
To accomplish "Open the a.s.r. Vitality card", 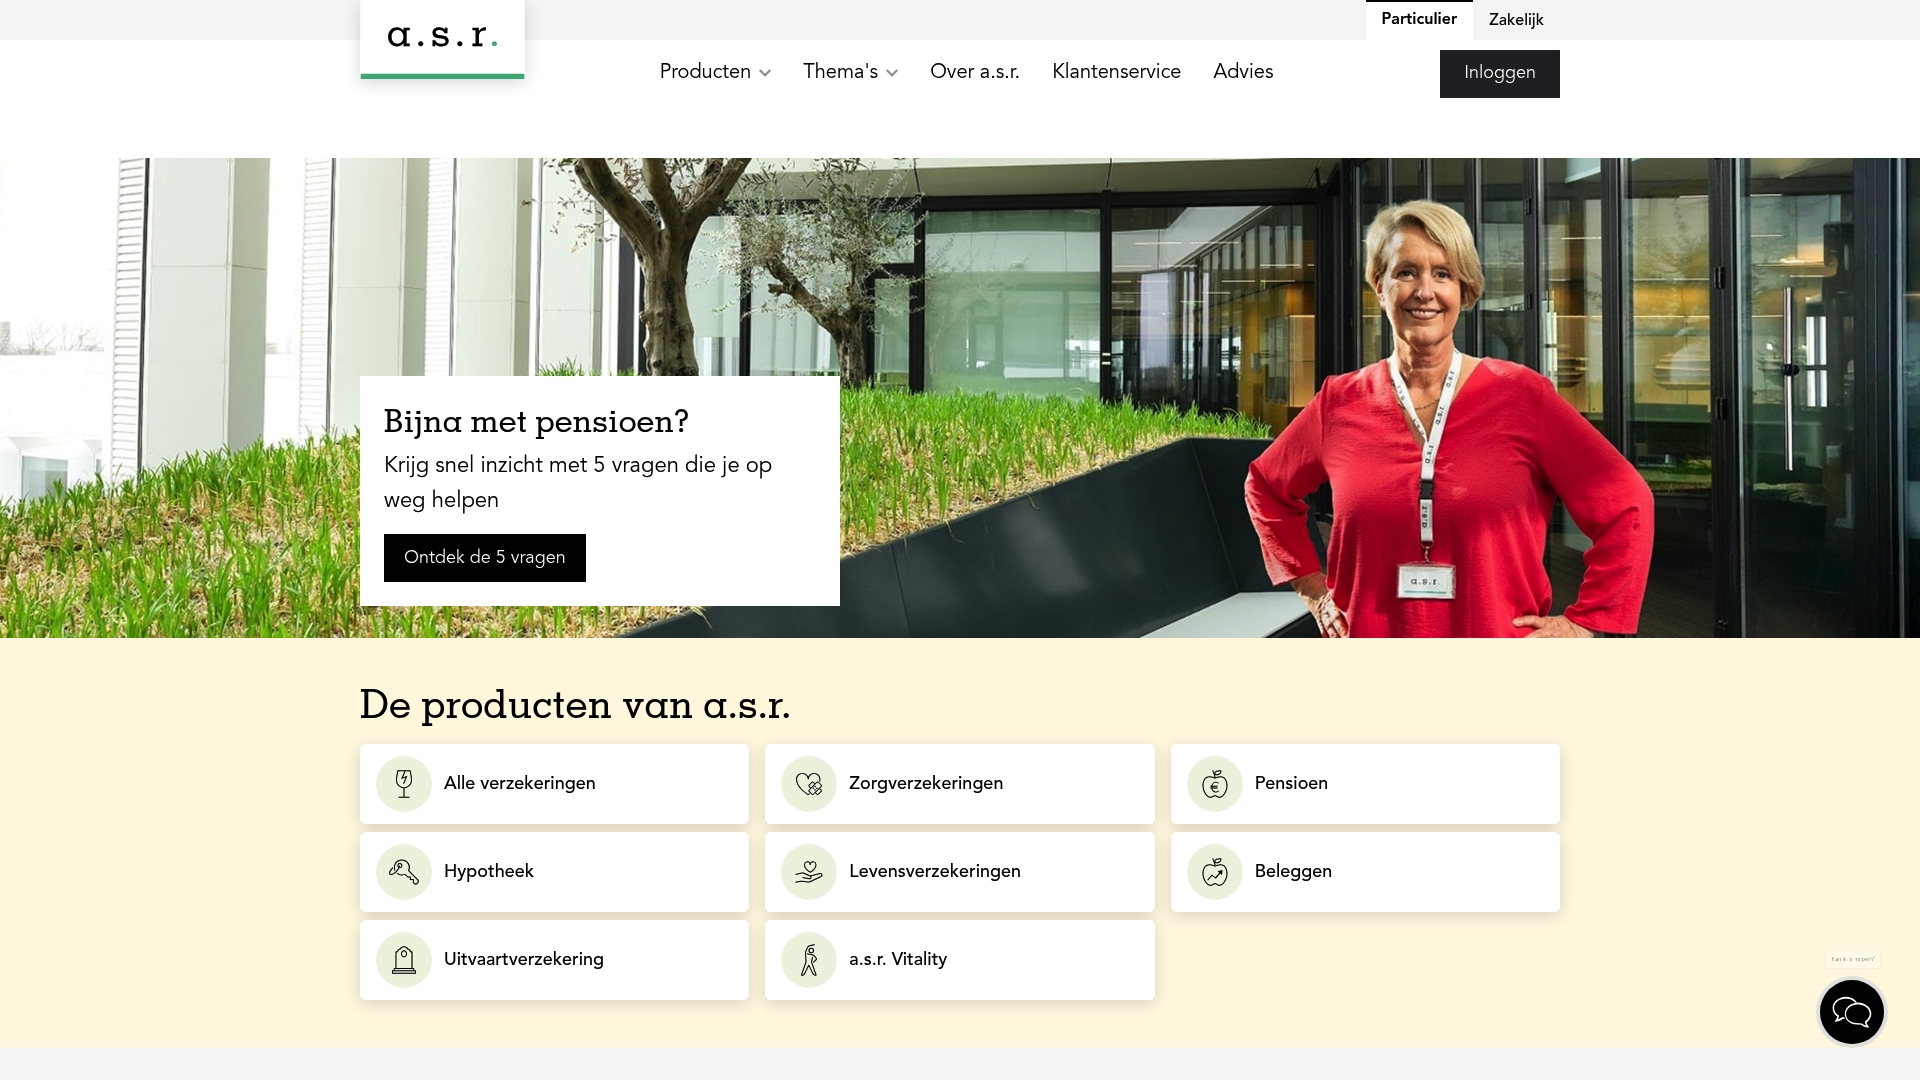I will [960, 960].
